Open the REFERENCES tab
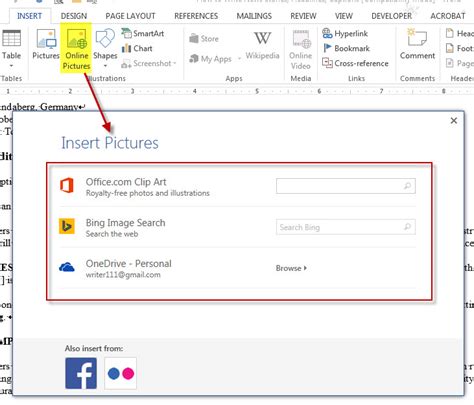This screenshot has width=474, height=405. (196, 16)
